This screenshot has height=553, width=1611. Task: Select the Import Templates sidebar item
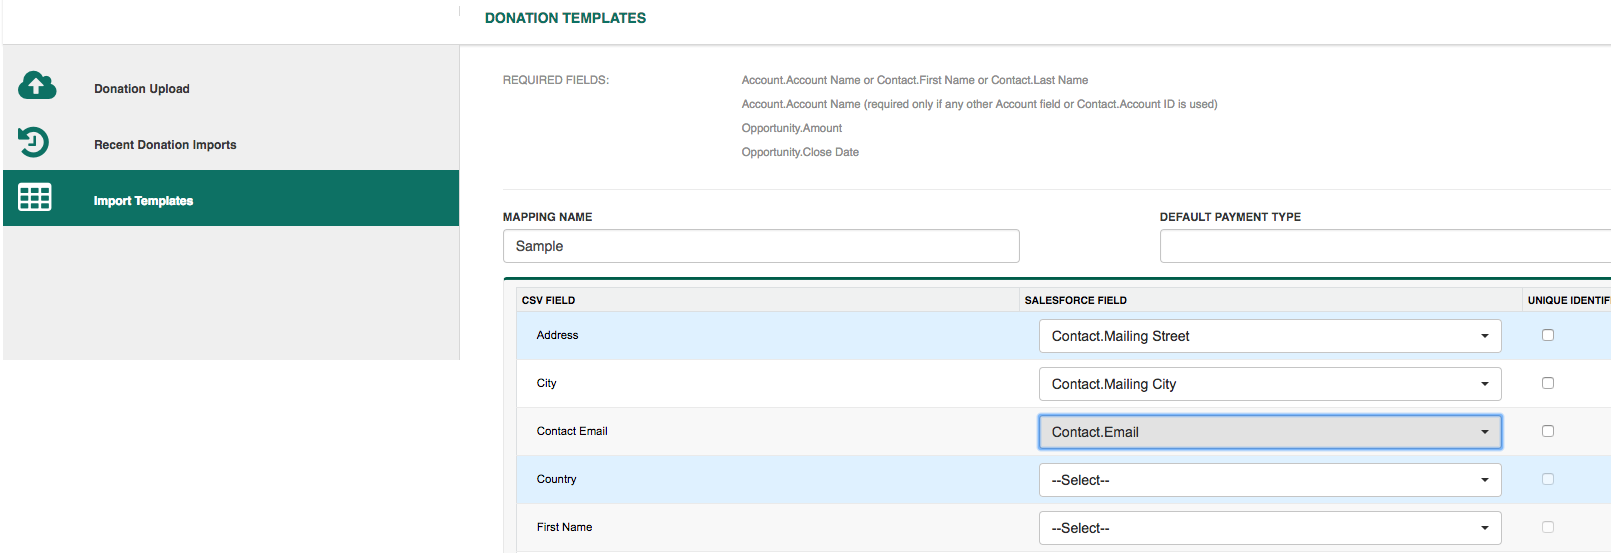tap(143, 201)
